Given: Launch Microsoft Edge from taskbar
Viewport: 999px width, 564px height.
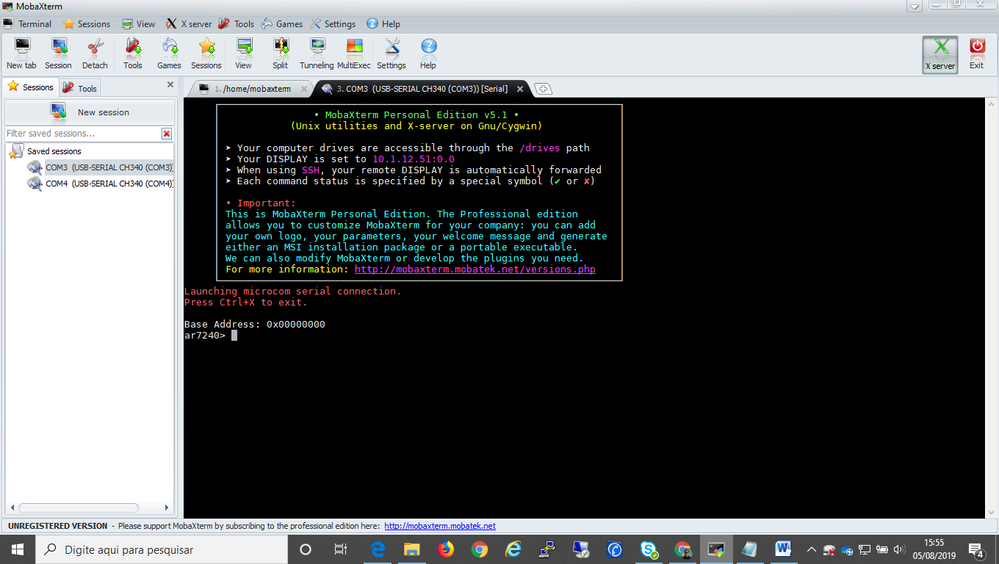Looking at the screenshot, I should (378, 549).
